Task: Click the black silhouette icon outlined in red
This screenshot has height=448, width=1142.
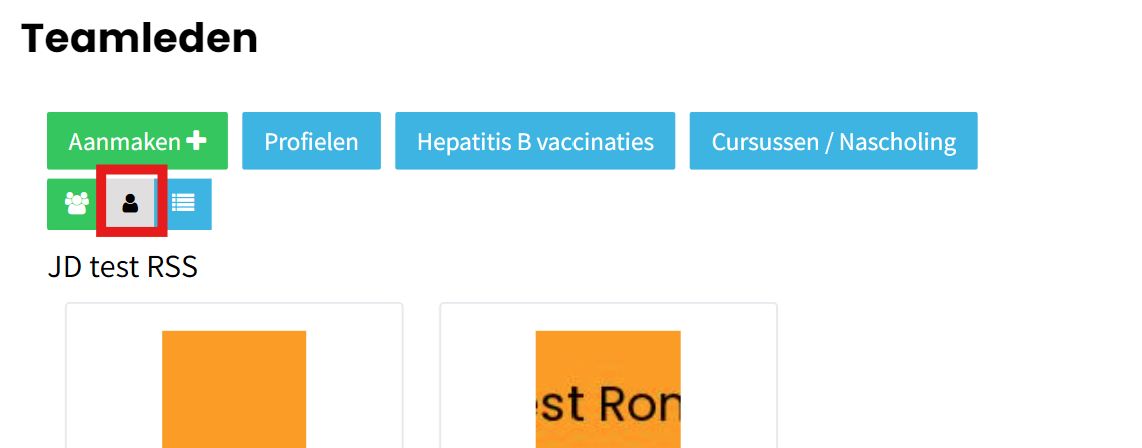Action: pyautogui.click(x=131, y=204)
